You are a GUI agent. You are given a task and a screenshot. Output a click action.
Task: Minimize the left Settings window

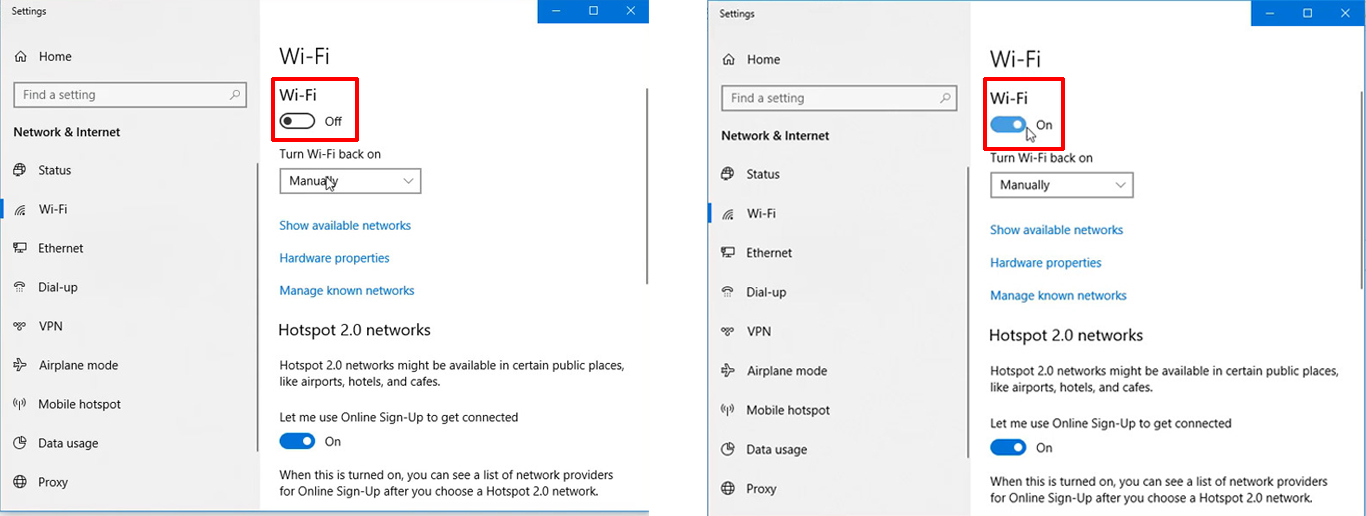click(x=556, y=11)
